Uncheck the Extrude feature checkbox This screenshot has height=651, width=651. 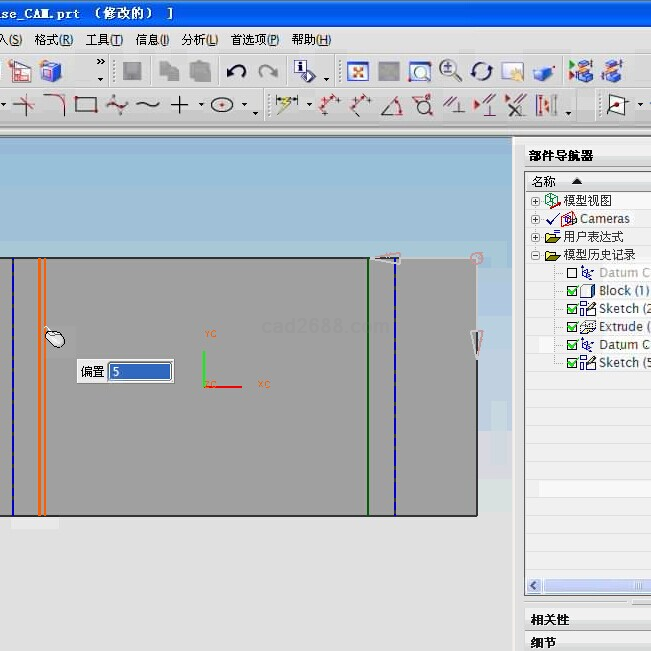pos(572,327)
